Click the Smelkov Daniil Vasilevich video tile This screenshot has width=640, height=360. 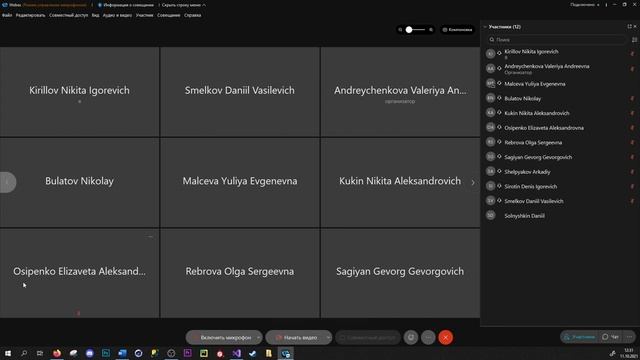pyautogui.click(x=240, y=91)
